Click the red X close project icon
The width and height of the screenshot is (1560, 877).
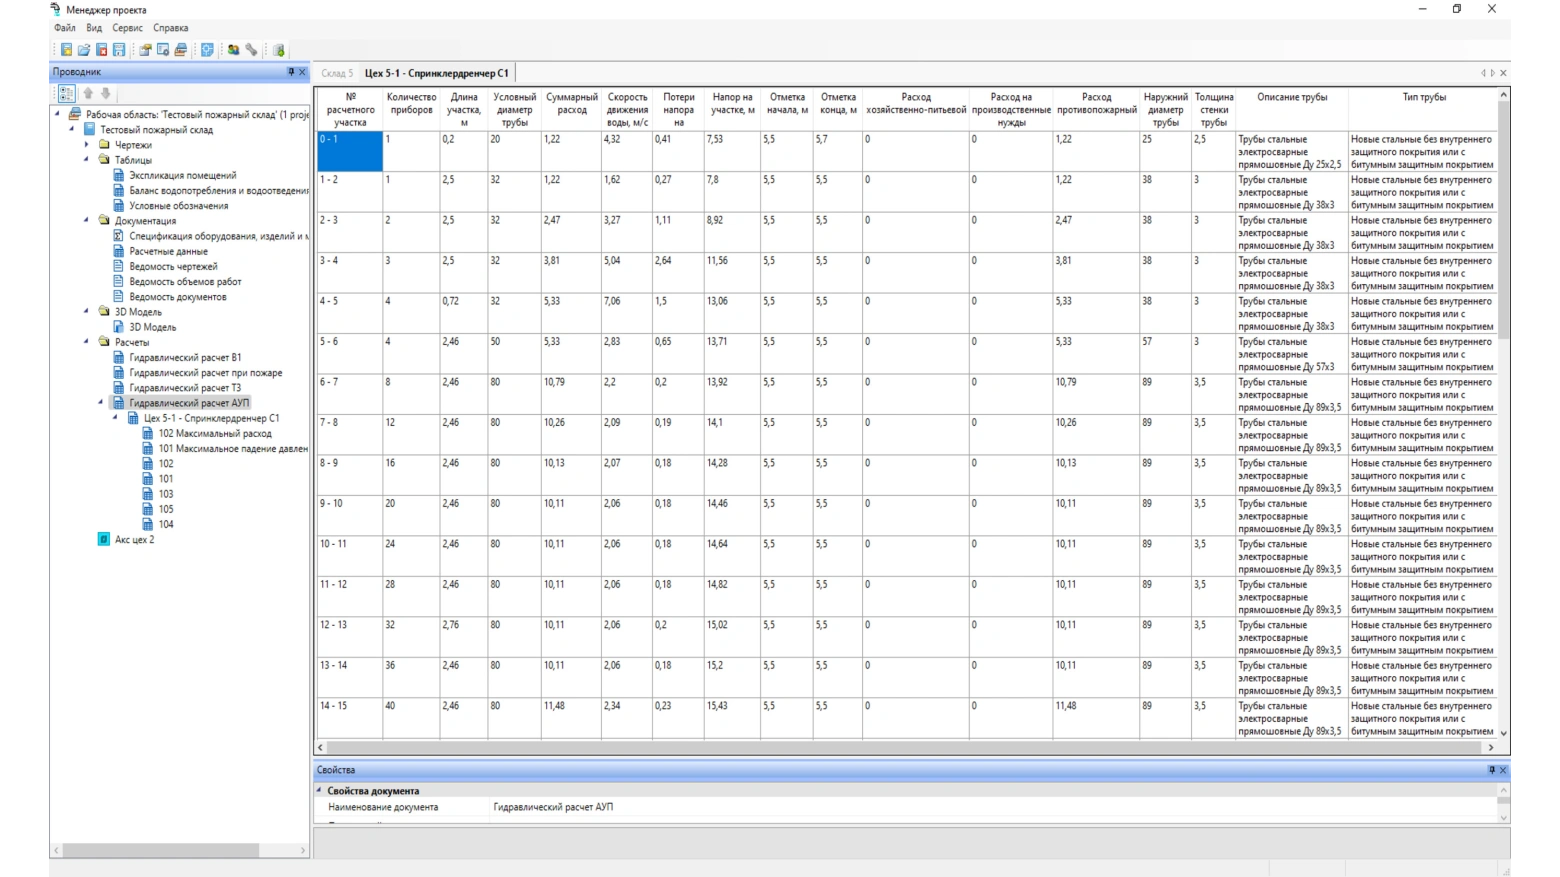101,50
